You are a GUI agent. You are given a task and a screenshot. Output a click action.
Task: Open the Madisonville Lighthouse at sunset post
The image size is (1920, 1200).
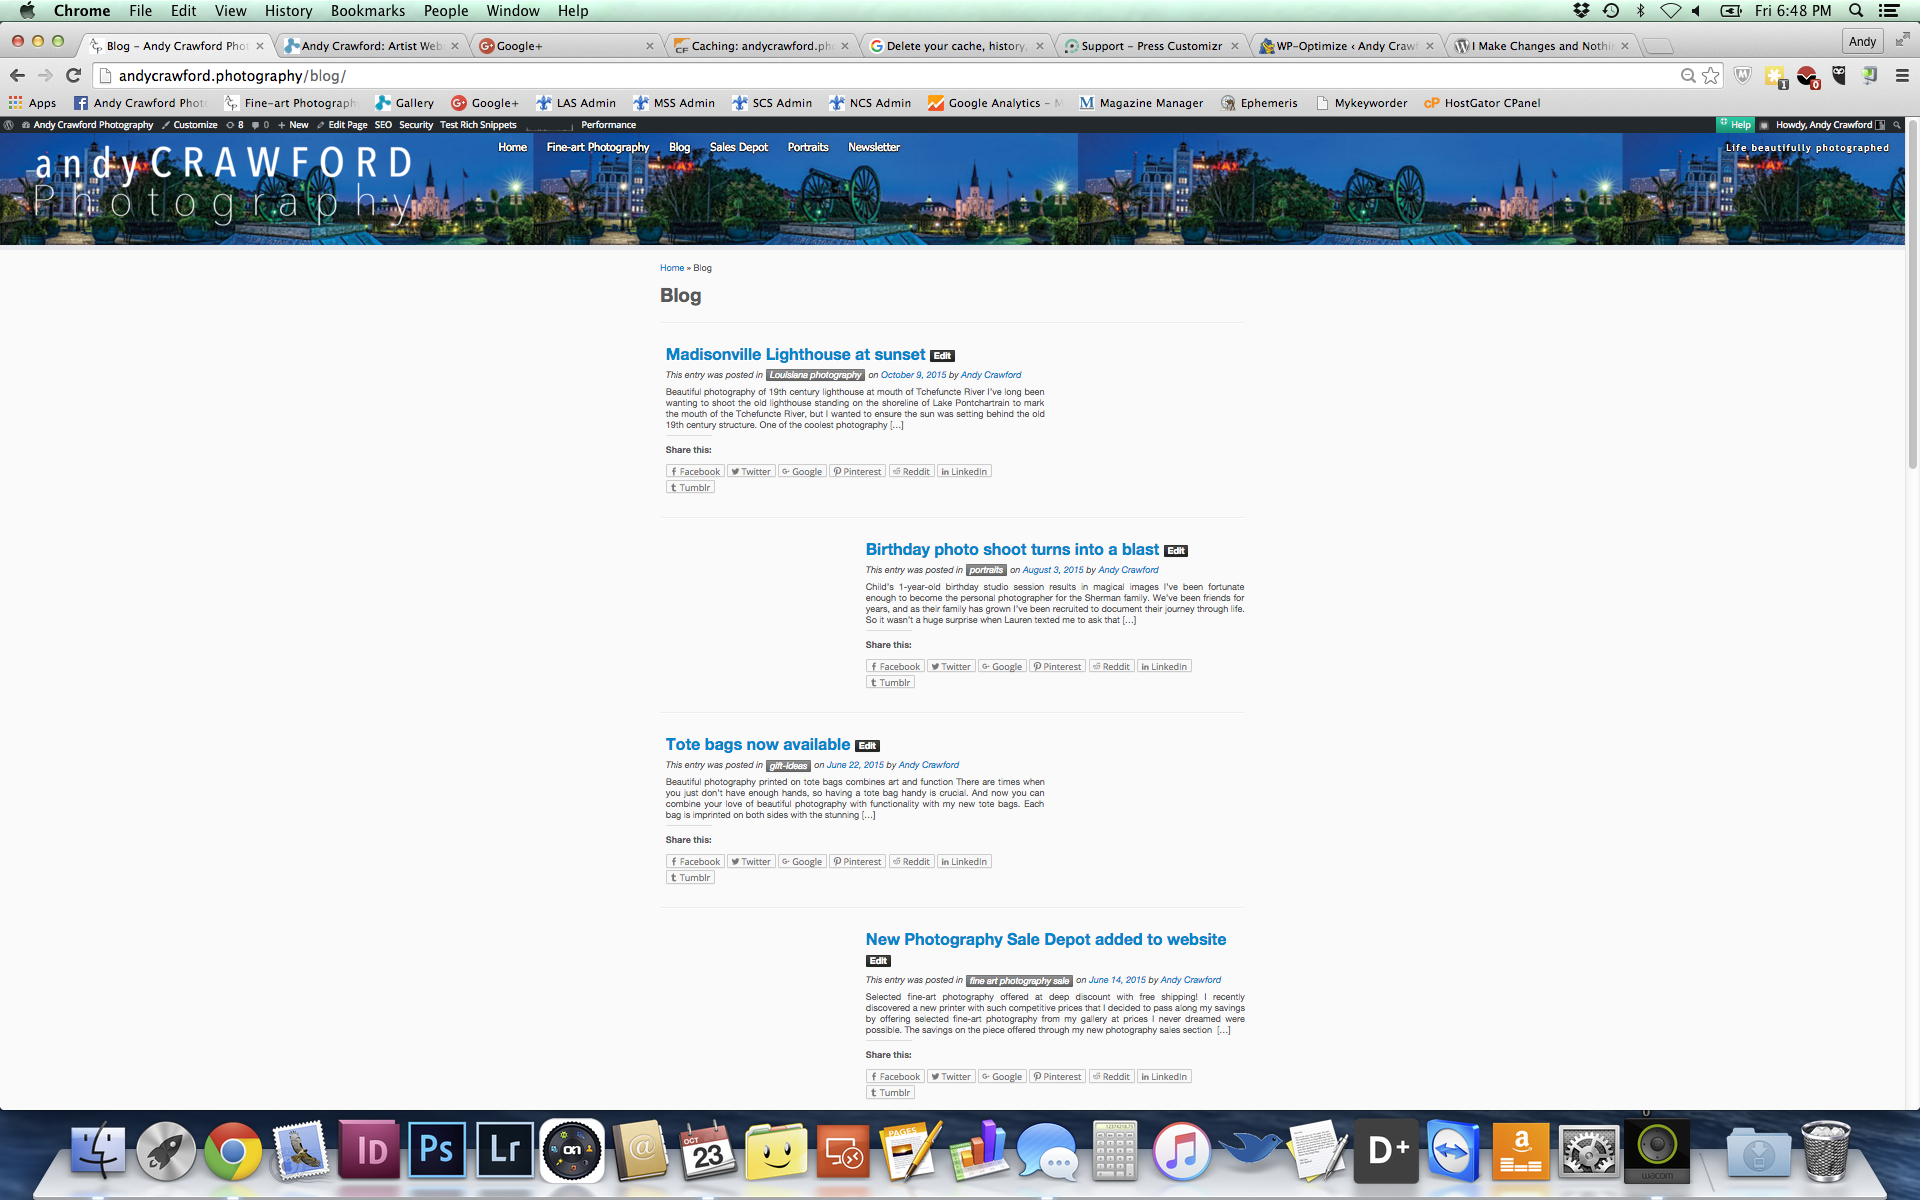point(795,354)
